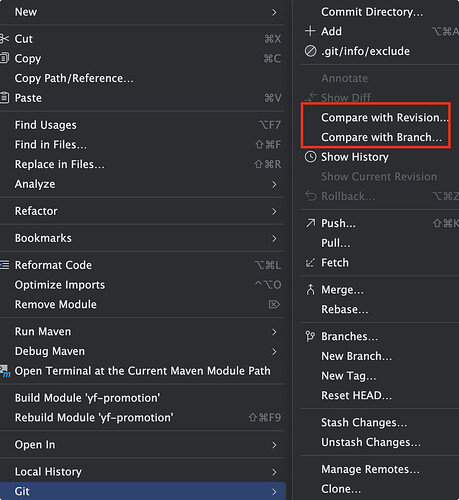459x500 pixels.
Task: Click the Reformat Code lines icon
Action: click(x=4, y=265)
